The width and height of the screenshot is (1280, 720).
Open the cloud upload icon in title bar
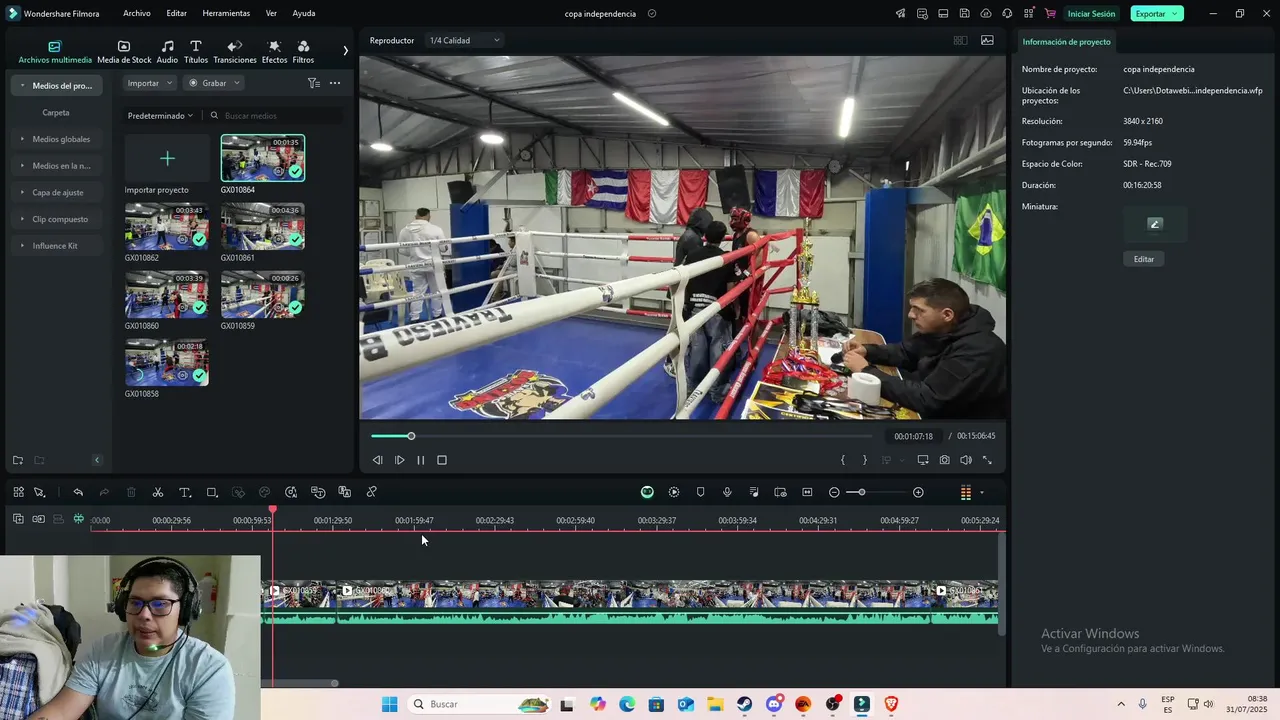tap(986, 14)
